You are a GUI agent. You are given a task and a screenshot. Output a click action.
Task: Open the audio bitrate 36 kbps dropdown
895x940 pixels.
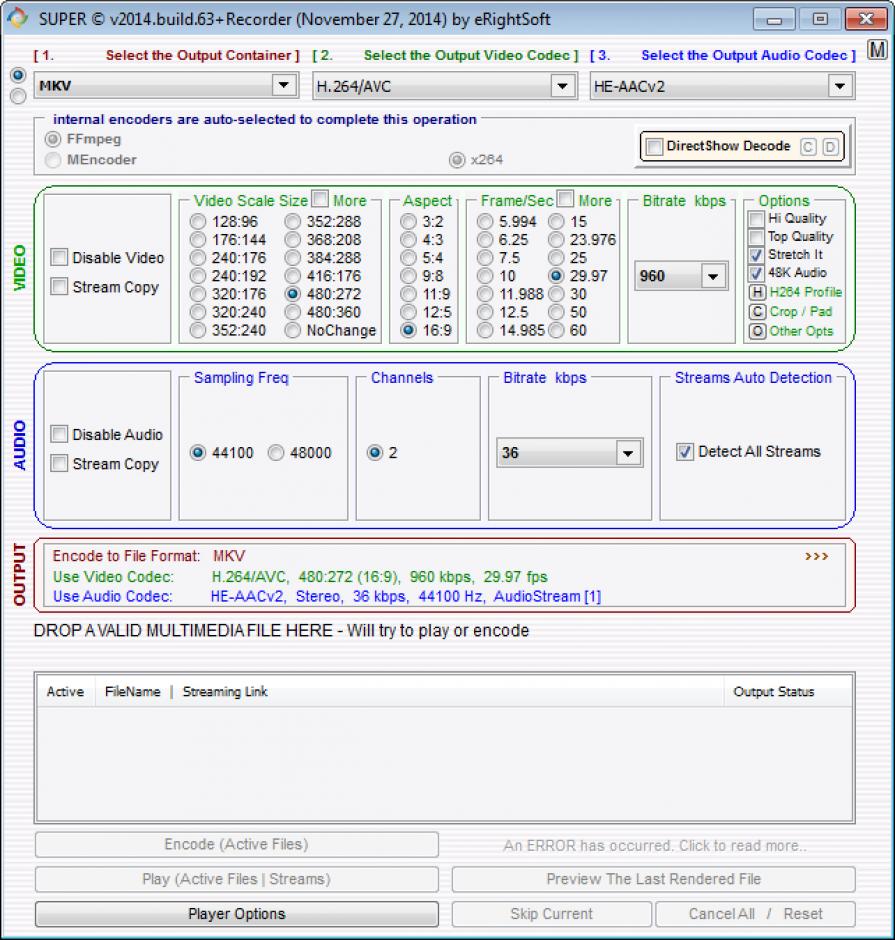click(x=628, y=453)
